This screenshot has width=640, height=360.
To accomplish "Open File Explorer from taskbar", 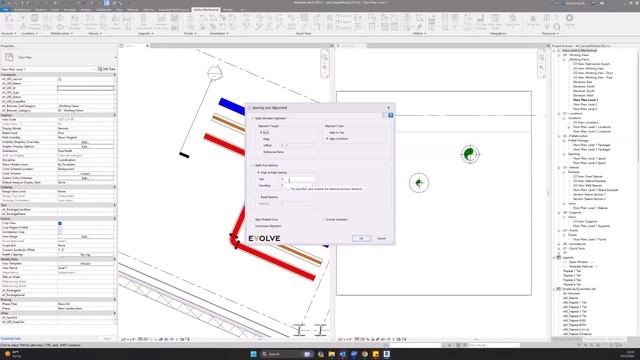I will point(331,354).
